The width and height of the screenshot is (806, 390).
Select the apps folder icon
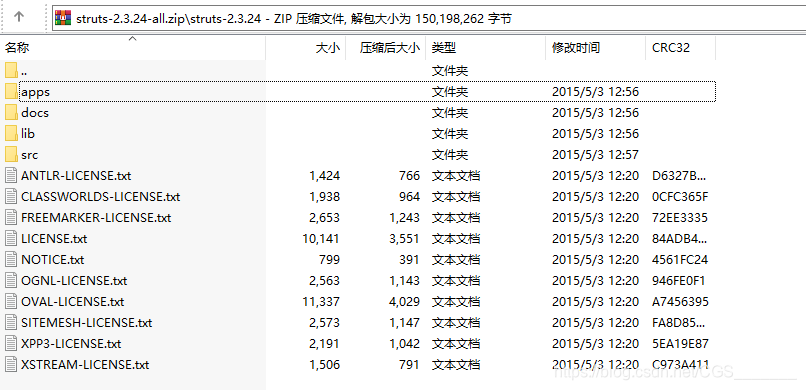click(x=11, y=91)
